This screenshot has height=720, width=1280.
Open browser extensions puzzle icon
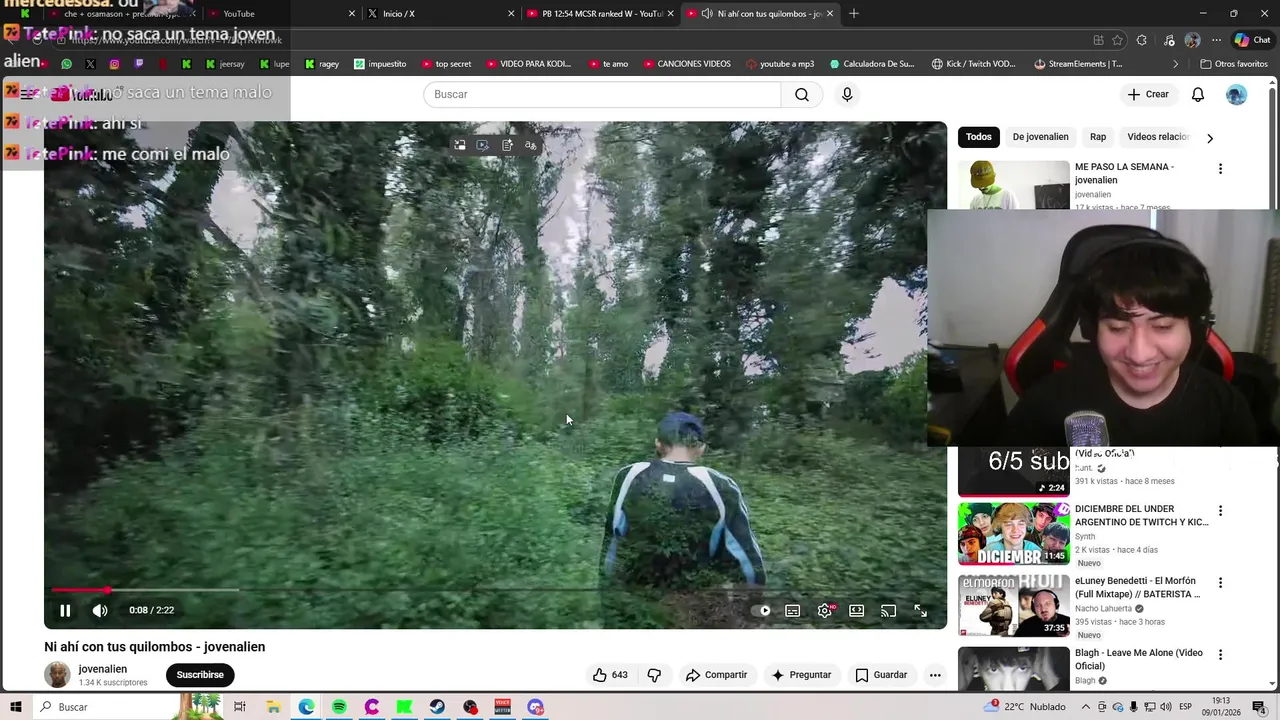click(1142, 40)
